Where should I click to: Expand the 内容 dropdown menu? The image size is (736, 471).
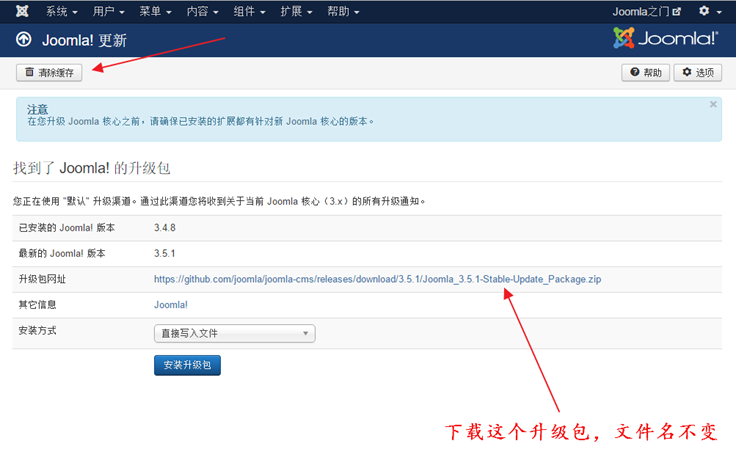pyautogui.click(x=203, y=11)
